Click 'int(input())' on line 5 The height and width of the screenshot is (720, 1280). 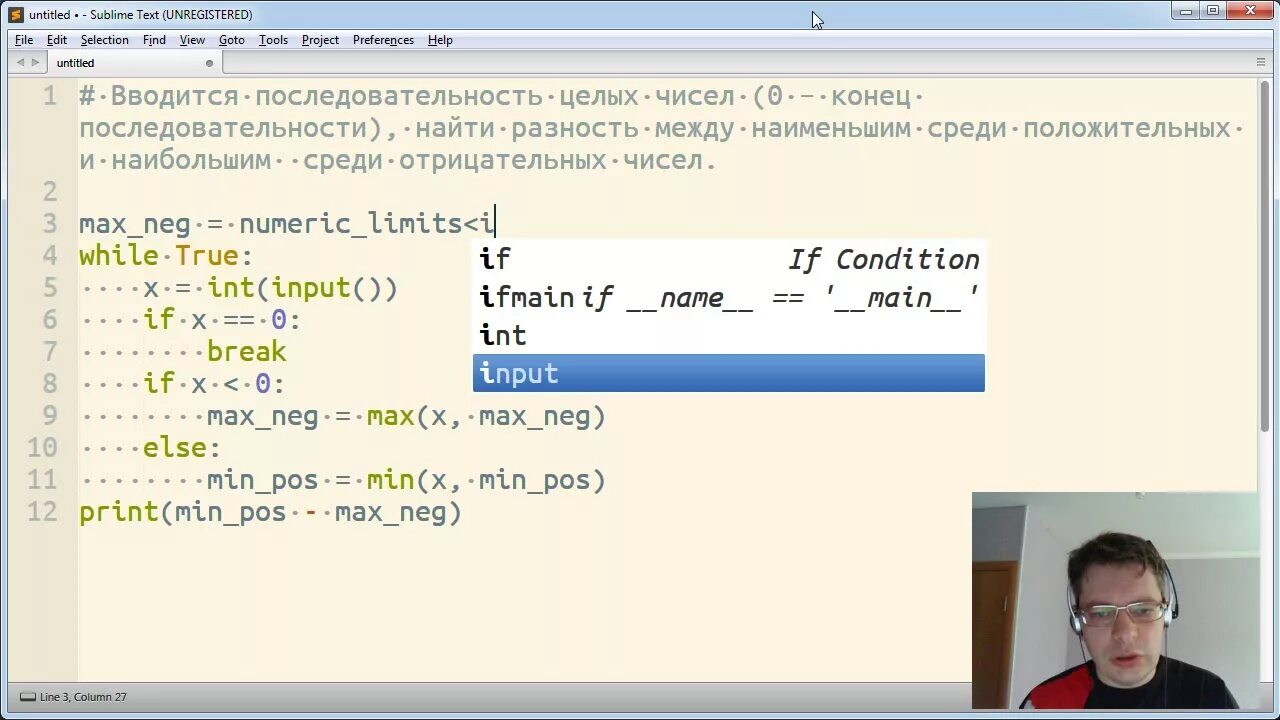tap(303, 288)
